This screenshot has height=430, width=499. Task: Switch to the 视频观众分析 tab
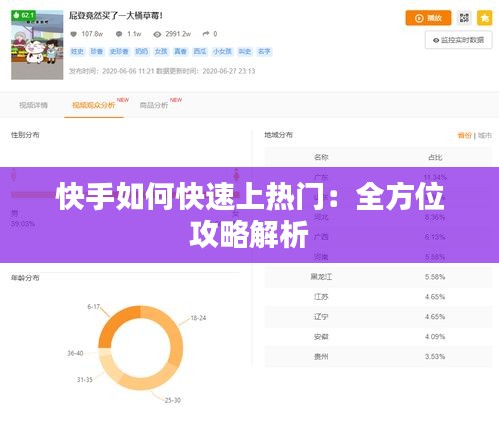(x=94, y=105)
